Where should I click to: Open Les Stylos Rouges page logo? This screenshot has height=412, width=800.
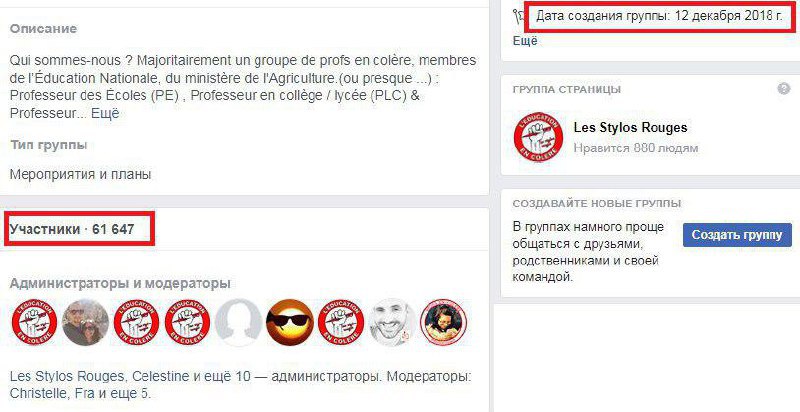[x=538, y=137]
